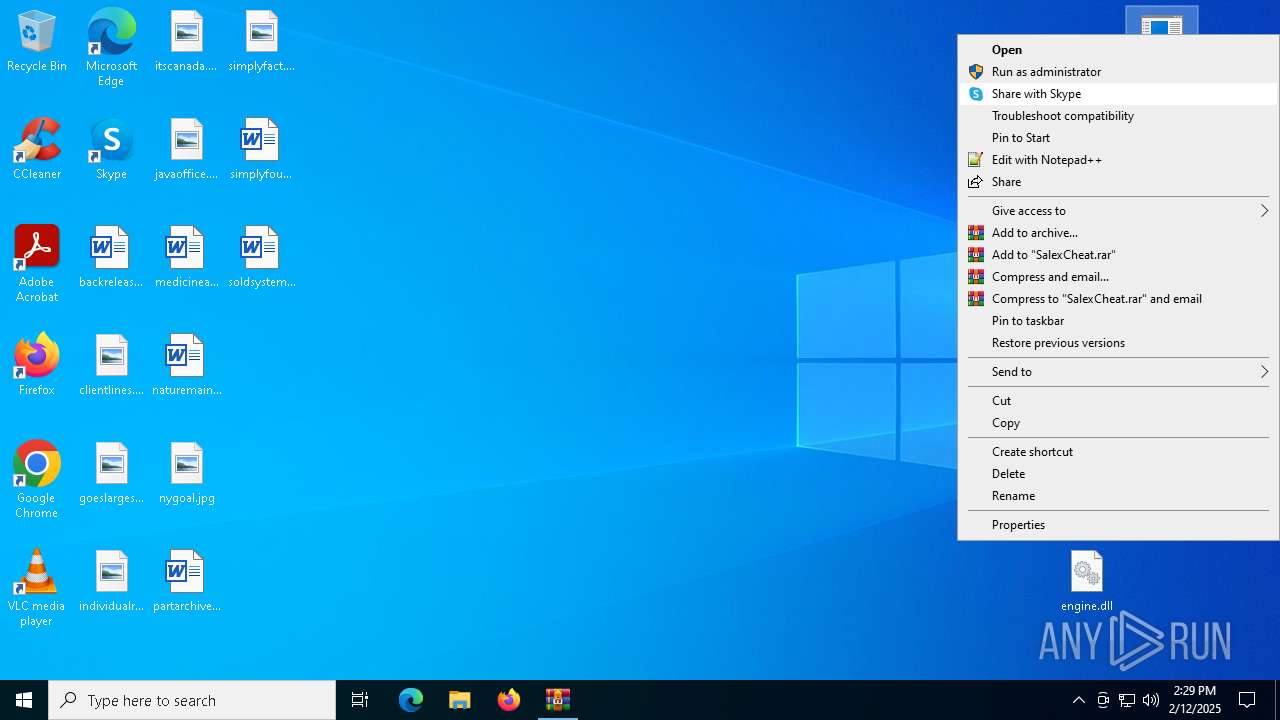The image size is (1280, 720).
Task: Select the simplyfou Word document icon
Action: point(261,149)
